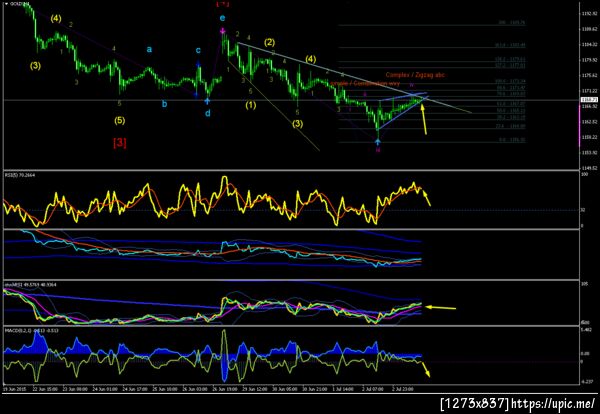Select the 1192.92 price axis label
This screenshot has height=414, width=600.
[589, 14]
